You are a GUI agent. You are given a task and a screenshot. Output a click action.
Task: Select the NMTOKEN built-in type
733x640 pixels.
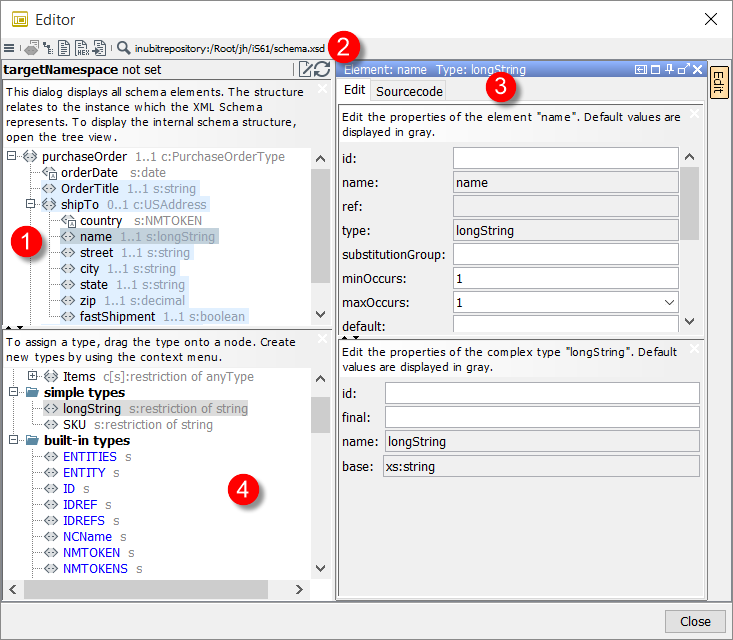click(x=90, y=553)
